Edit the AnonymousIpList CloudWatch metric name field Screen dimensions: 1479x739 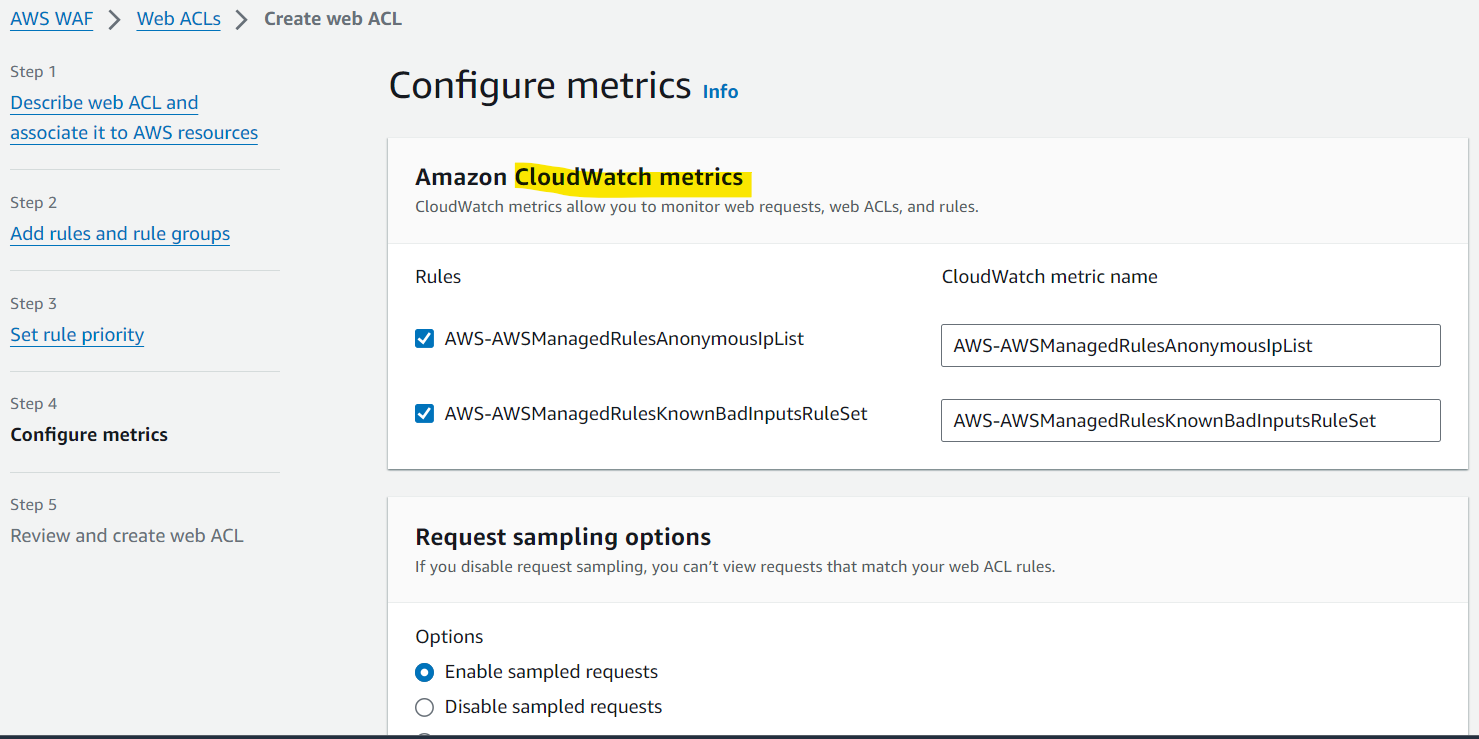pyautogui.click(x=1190, y=346)
